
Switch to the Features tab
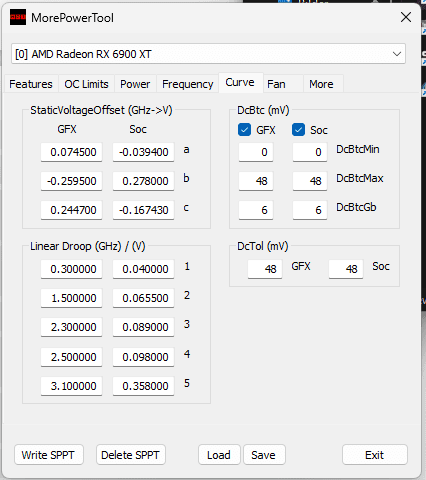point(31,84)
